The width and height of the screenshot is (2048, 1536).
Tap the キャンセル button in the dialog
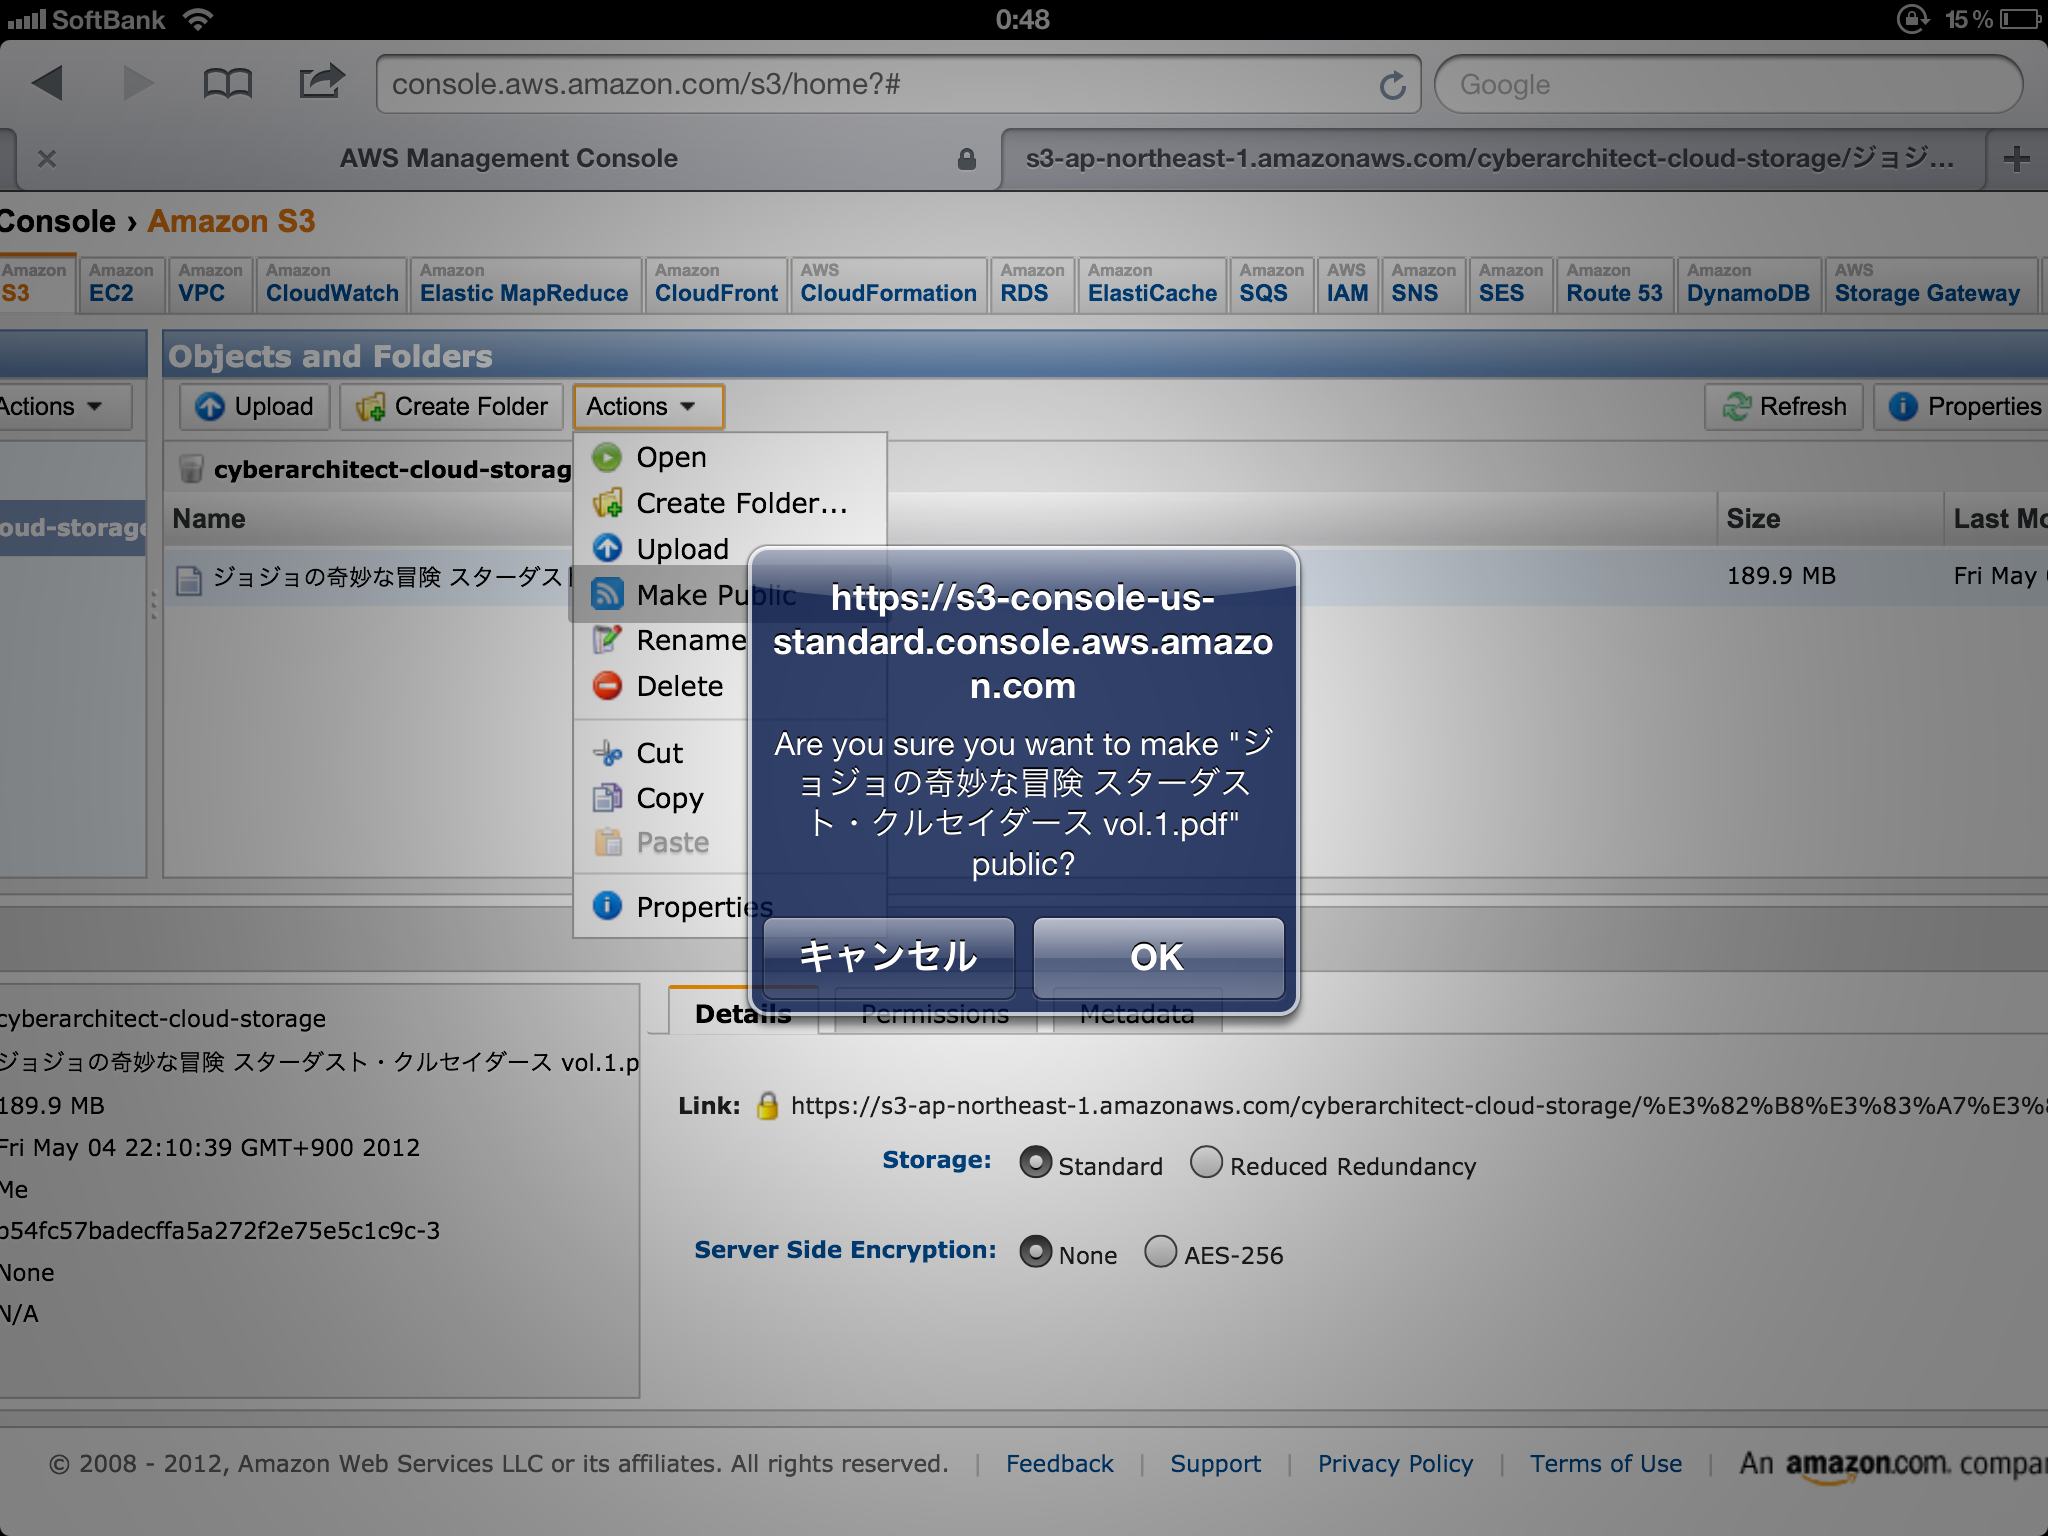[889, 957]
